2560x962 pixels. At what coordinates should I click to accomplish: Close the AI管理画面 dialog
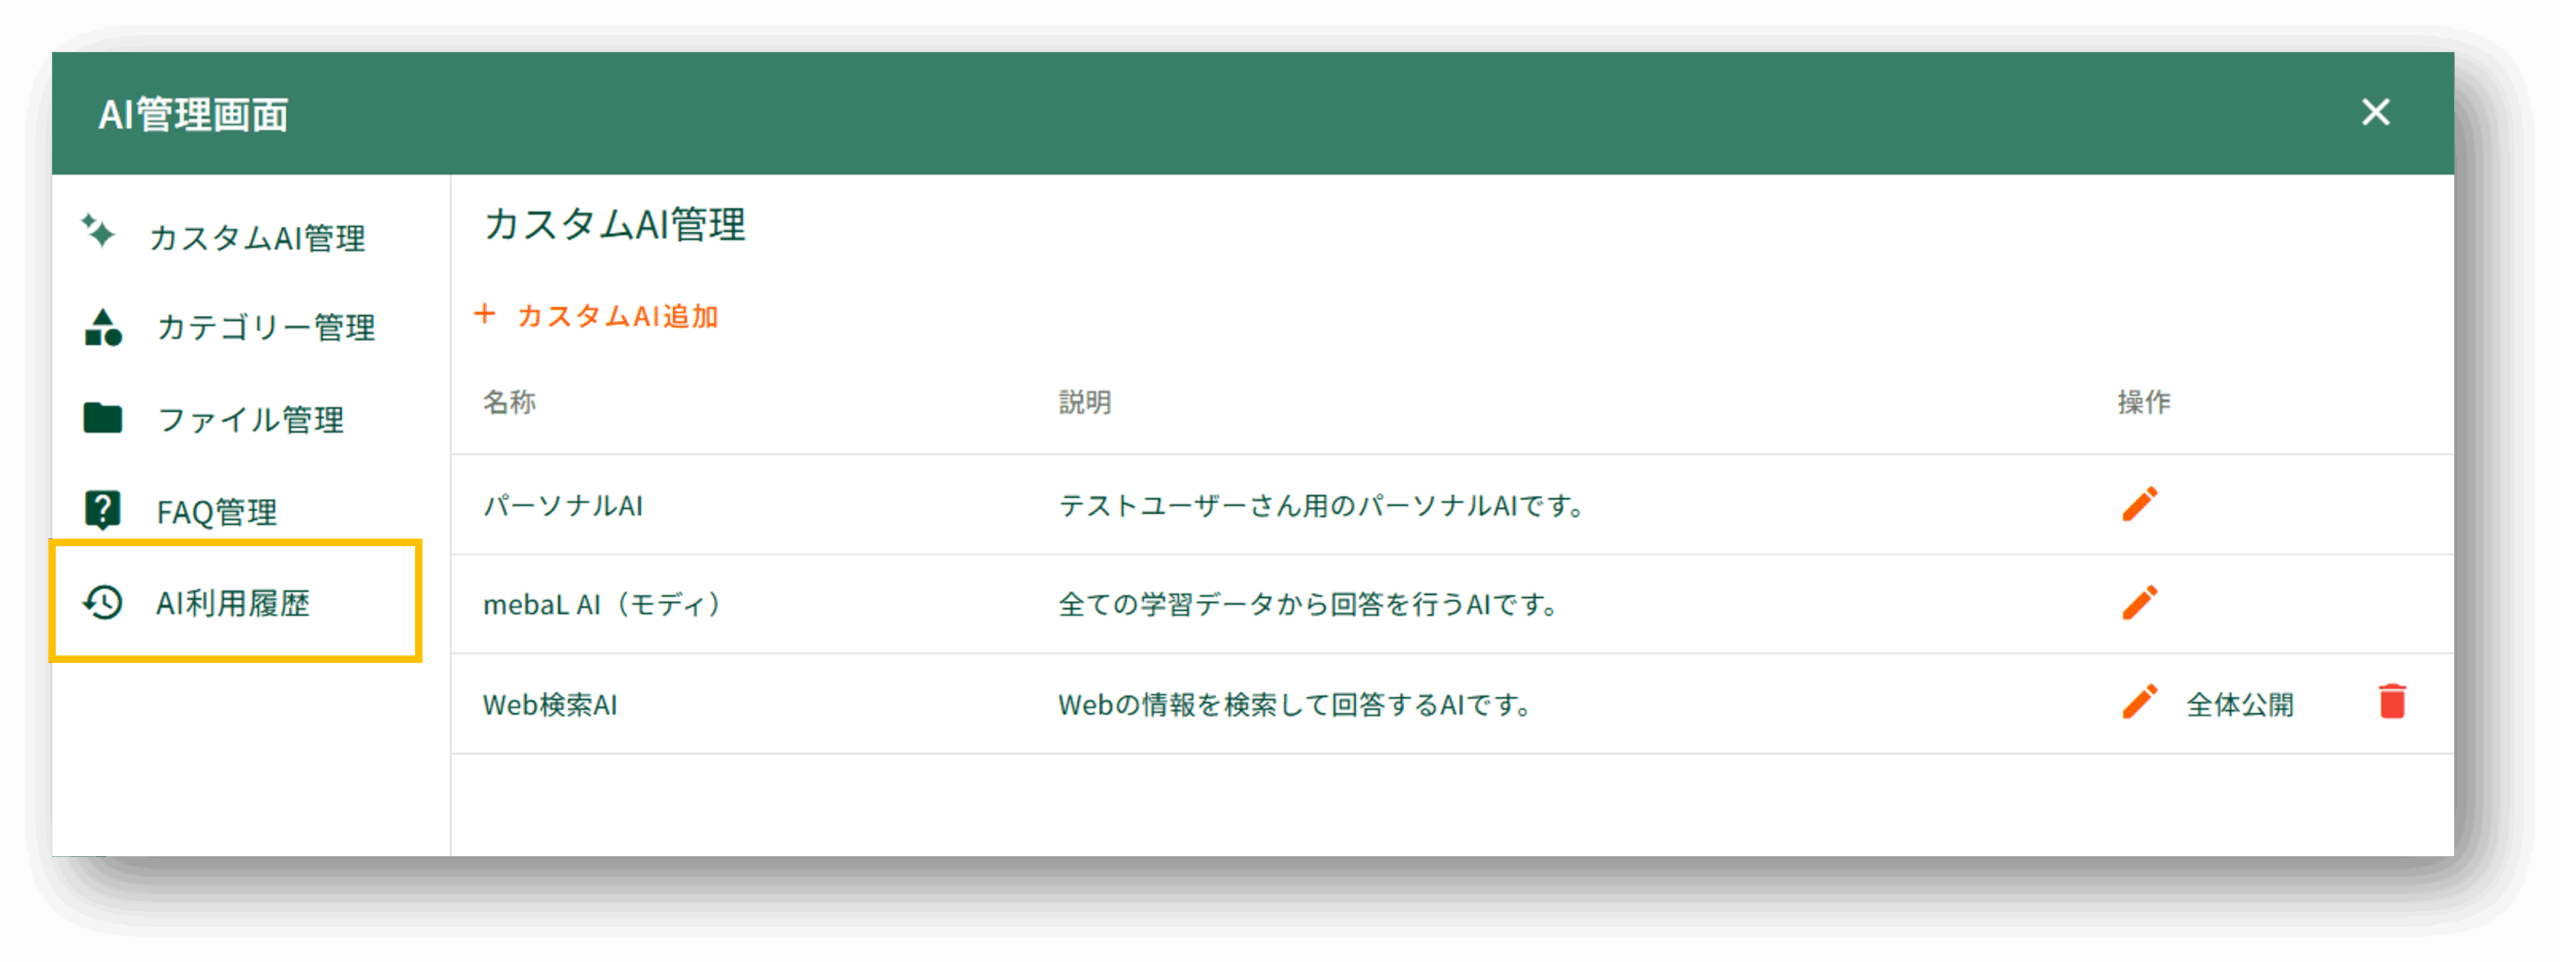(x=2375, y=112)
